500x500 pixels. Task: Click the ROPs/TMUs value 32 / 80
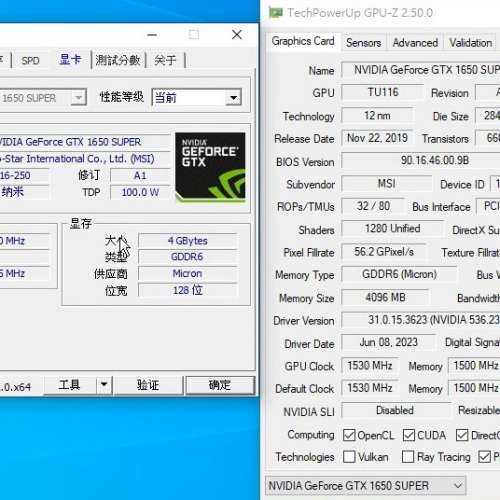(373, 206)
